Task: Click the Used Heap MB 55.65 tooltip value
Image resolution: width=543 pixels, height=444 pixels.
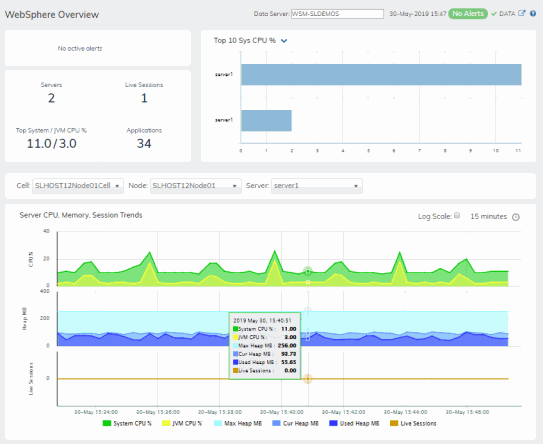Action: (288, 362)
